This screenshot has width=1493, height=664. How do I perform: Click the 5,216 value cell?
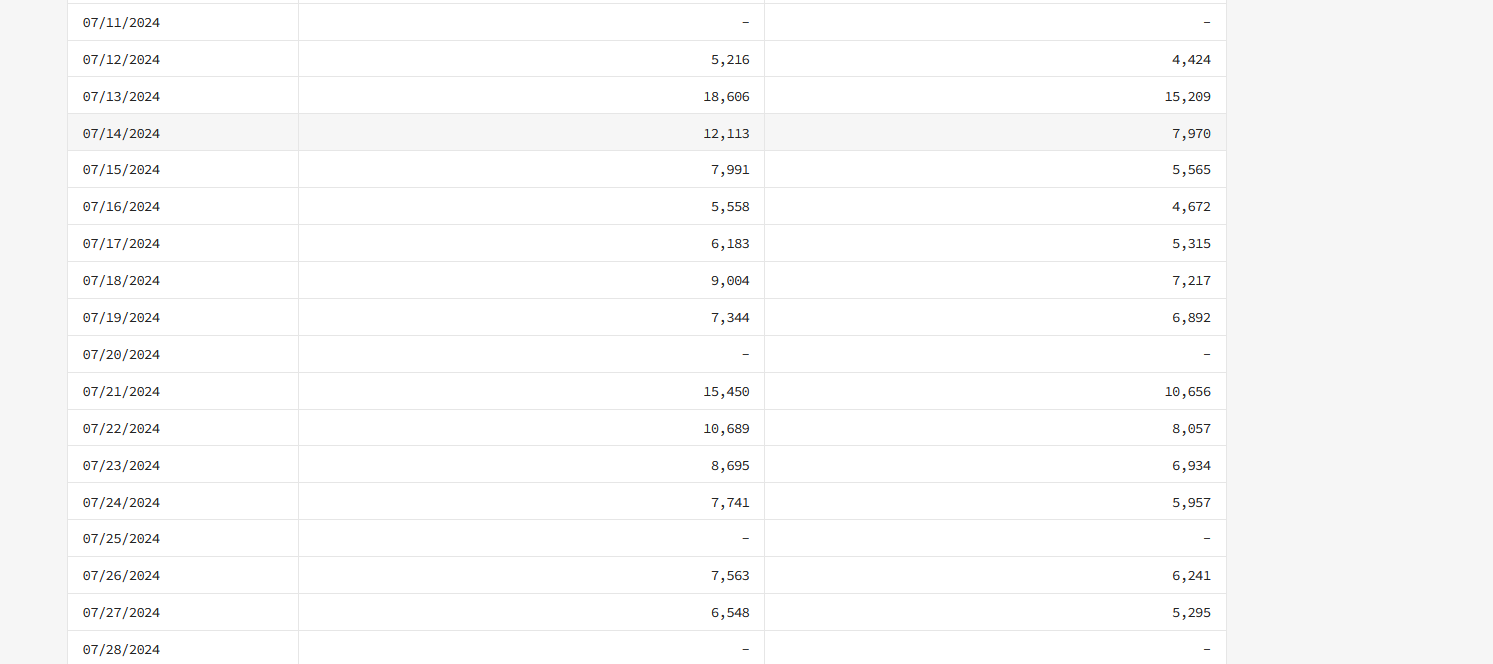[x=531, y=60]
